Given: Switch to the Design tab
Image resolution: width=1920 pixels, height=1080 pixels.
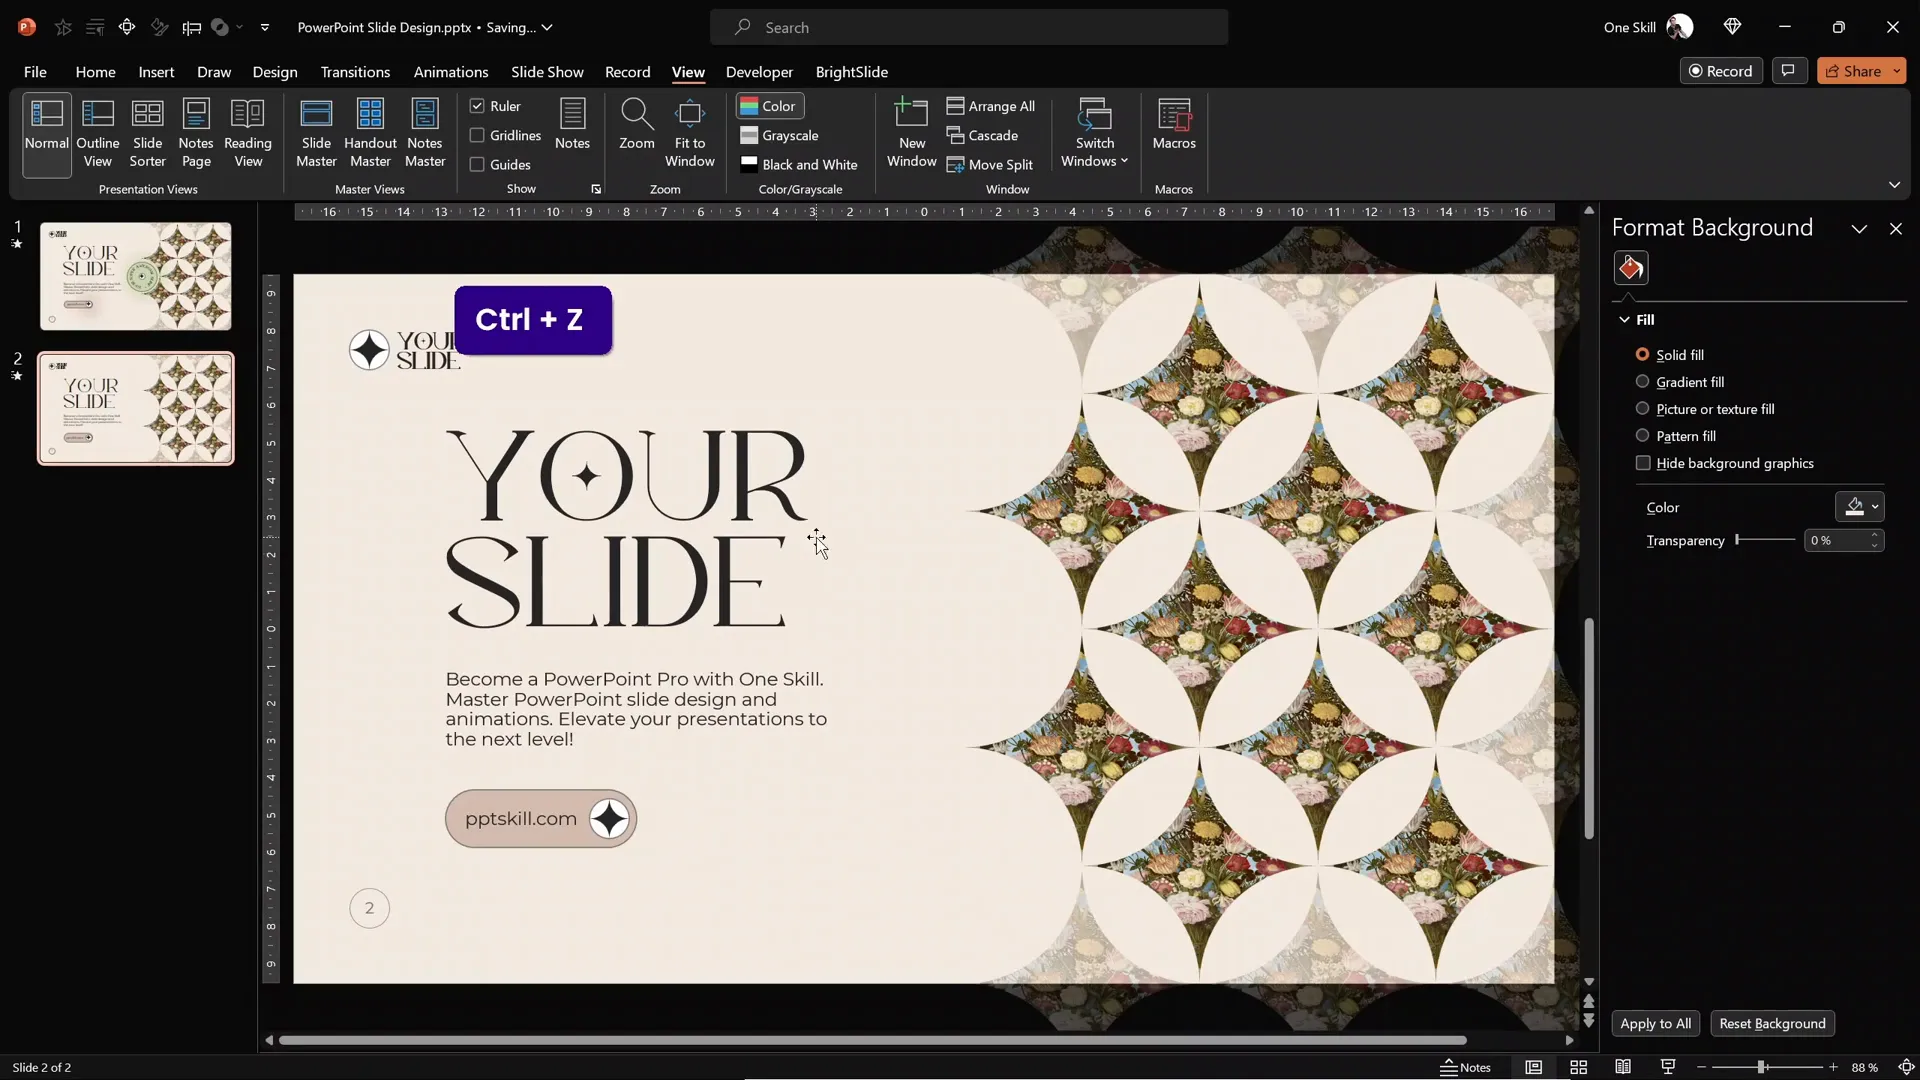Looking at the screenshot, I should pos(275,72).
